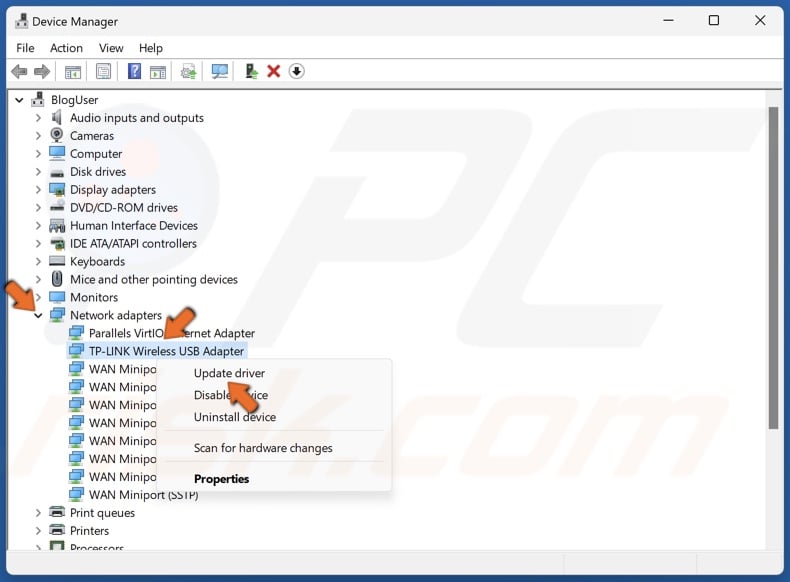Open the File menu

25,48
